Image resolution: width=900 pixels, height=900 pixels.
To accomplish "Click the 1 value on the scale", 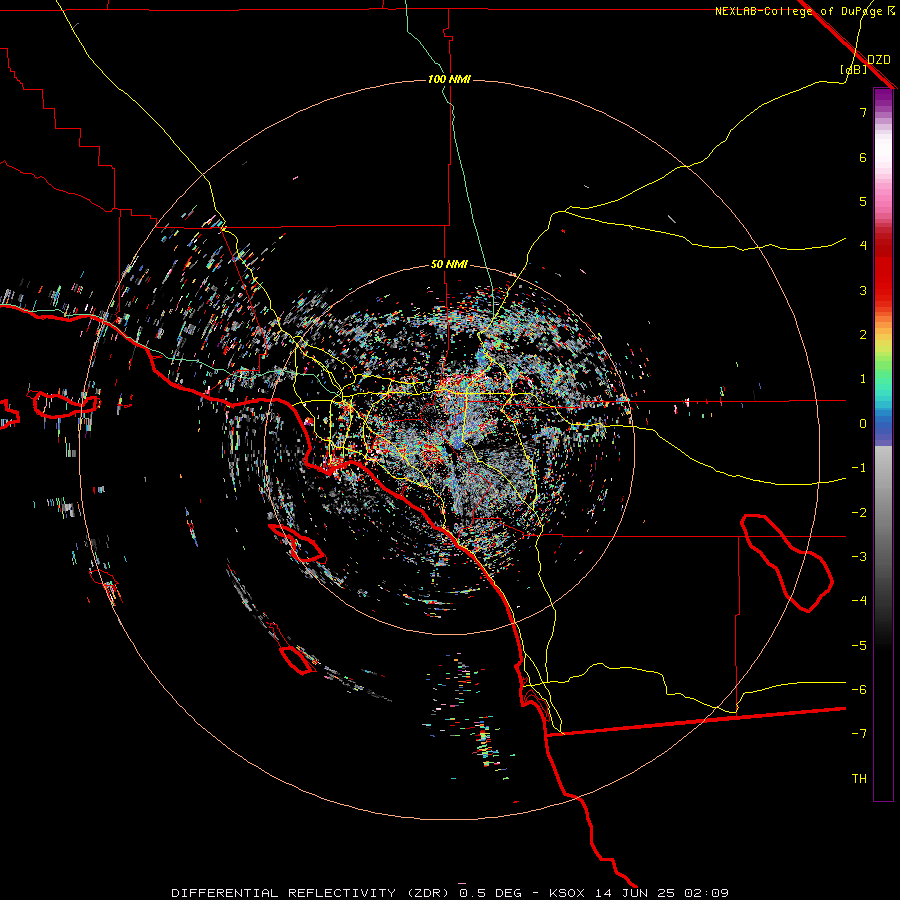I will click(x=863, y=379).
